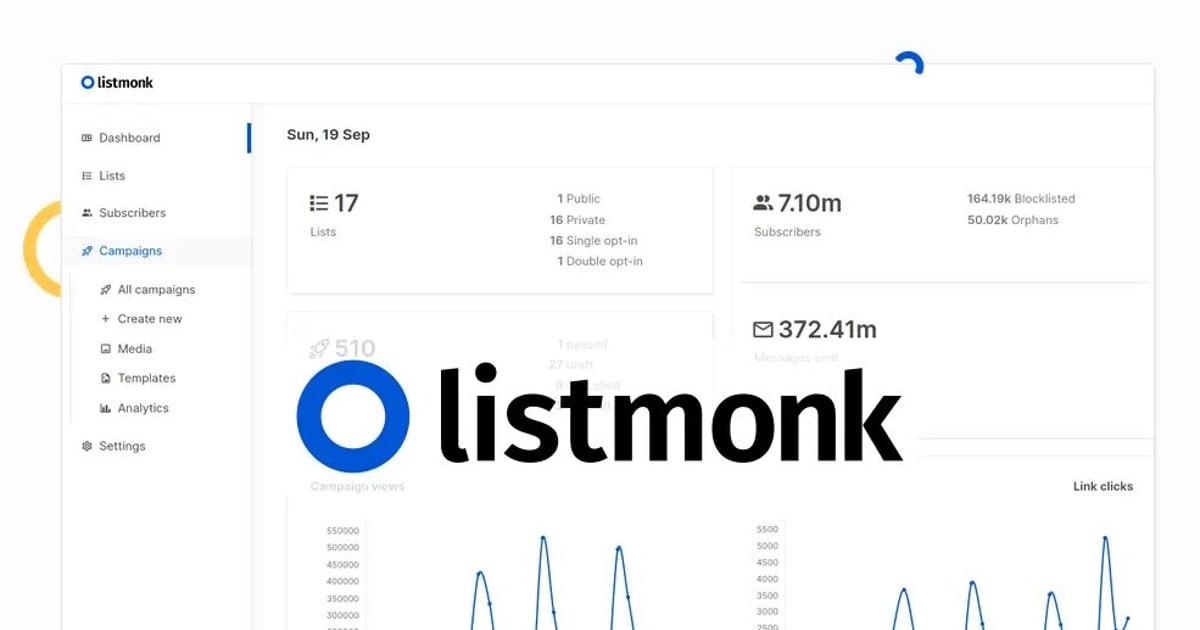Image resolution: width=1200 pixels, height=630 pixels.
Task: Click the Subscribers people icon in sidebar
Action: pos(87,213)
